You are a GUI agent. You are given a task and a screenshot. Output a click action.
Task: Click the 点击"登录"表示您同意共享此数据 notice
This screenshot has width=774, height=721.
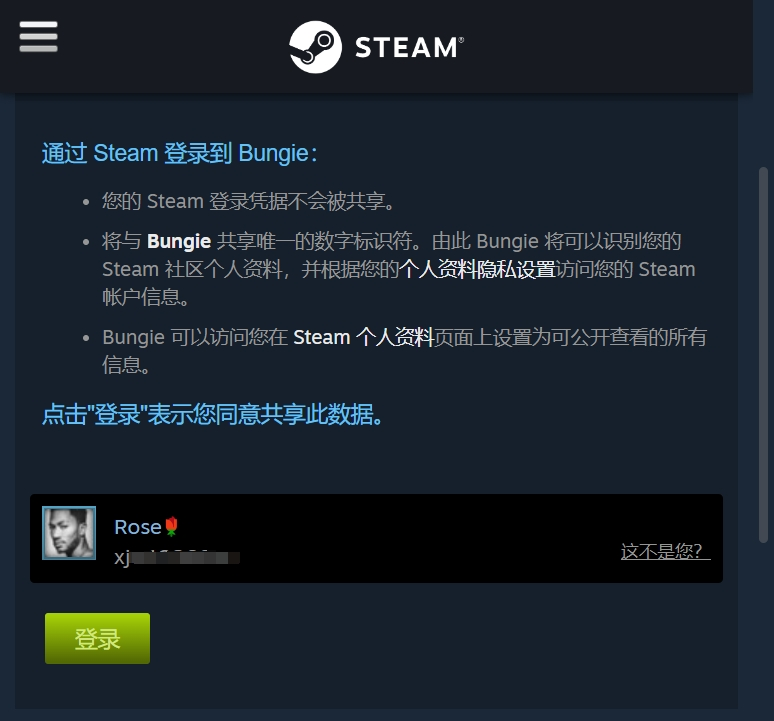[213, 414]
